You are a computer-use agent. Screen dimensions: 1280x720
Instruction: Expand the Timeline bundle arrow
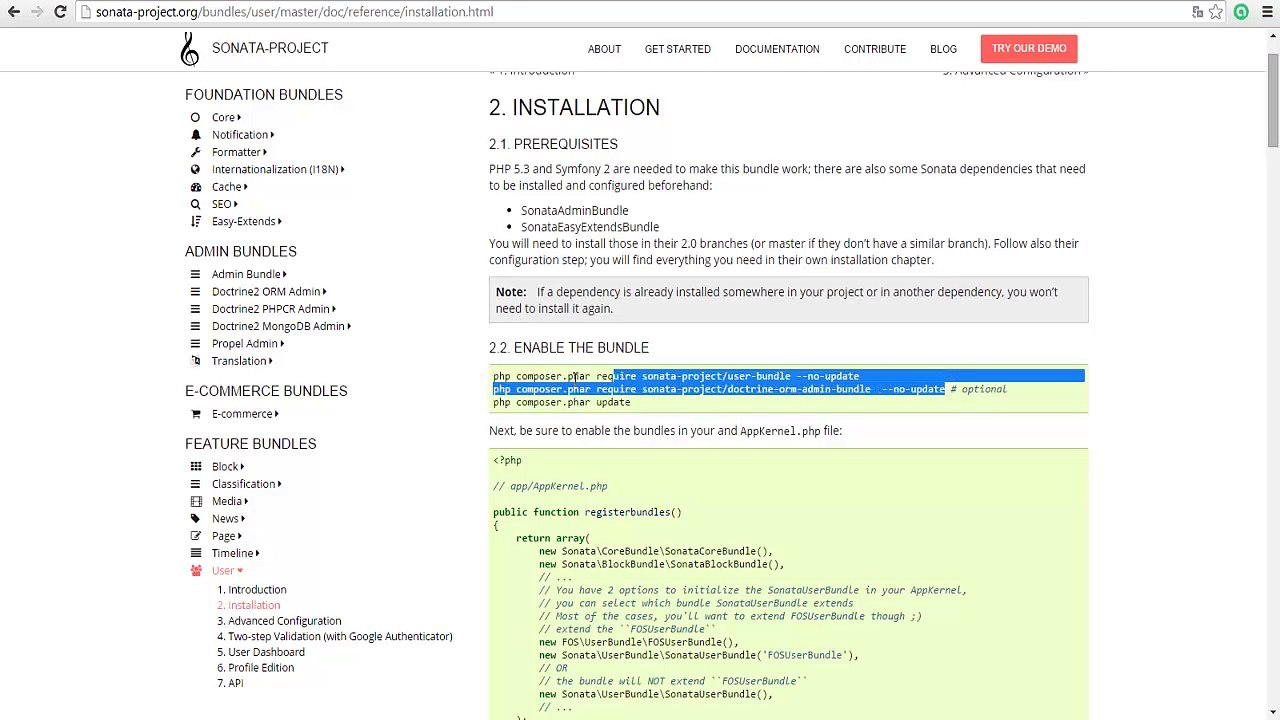click(x=258, y=554)
